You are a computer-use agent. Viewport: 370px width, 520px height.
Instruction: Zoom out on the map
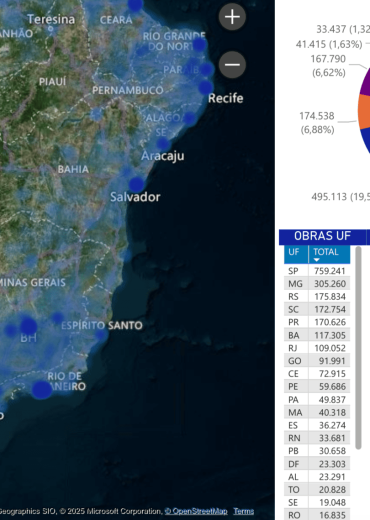232,65
